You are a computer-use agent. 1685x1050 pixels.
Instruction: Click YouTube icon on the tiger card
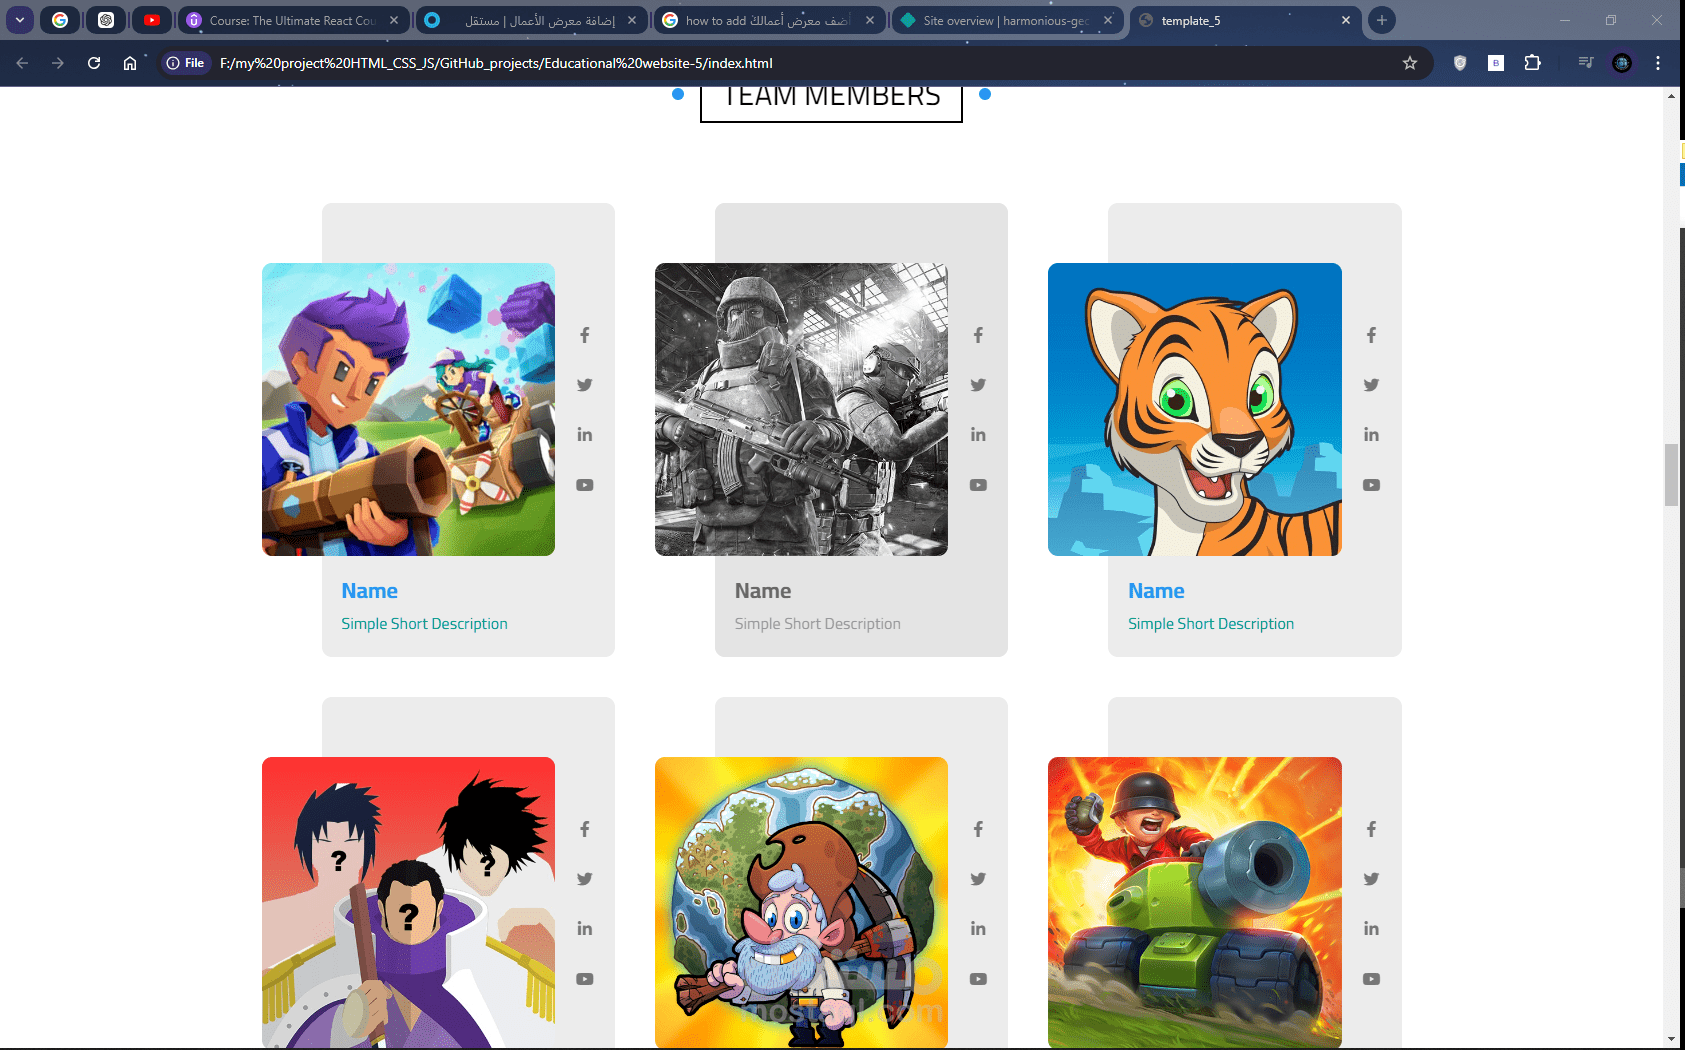pos(1371,485)
